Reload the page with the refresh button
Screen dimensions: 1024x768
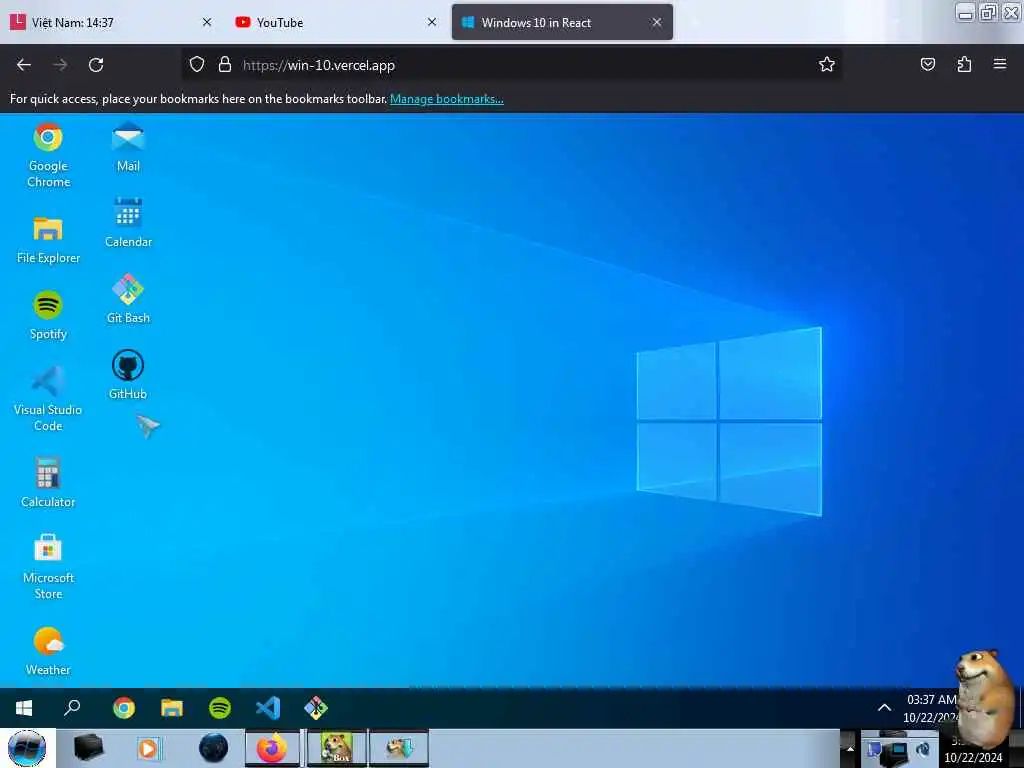coord(96,65)
